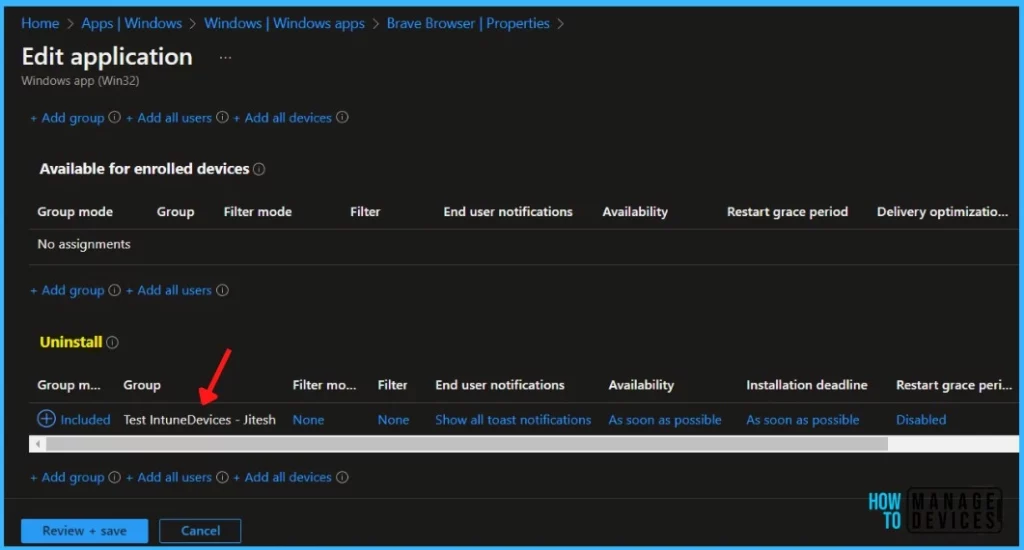Info icon beside bottom Add all users link

pos(222,477)
